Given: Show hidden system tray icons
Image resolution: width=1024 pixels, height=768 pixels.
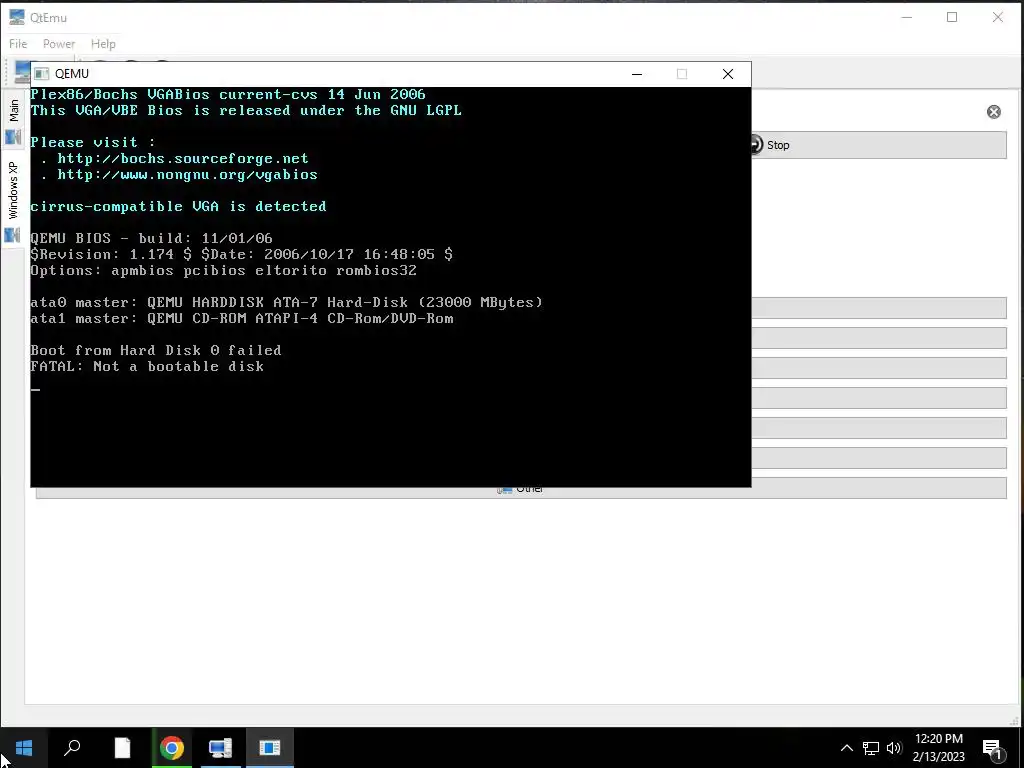Looking at the screenshot, I should [x=846, y=748].
